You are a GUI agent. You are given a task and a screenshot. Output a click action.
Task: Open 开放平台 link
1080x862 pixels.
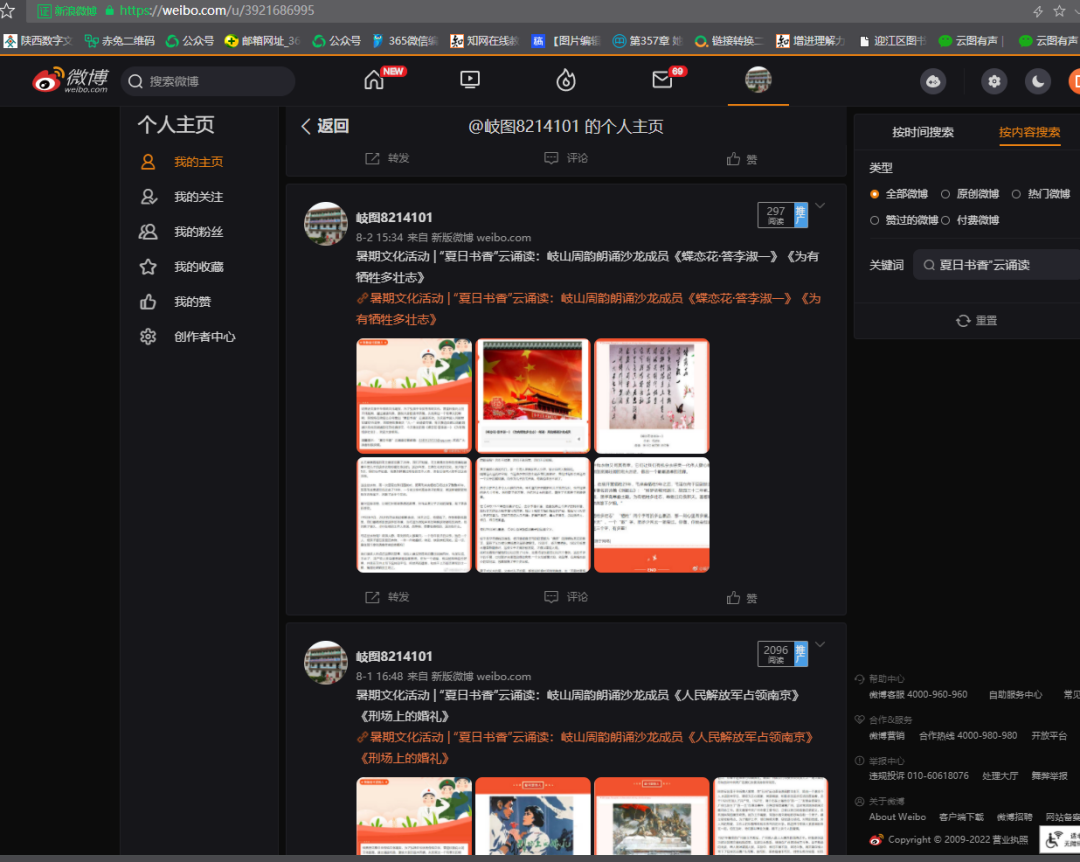pyautogui.click(x=1048, y=735)
